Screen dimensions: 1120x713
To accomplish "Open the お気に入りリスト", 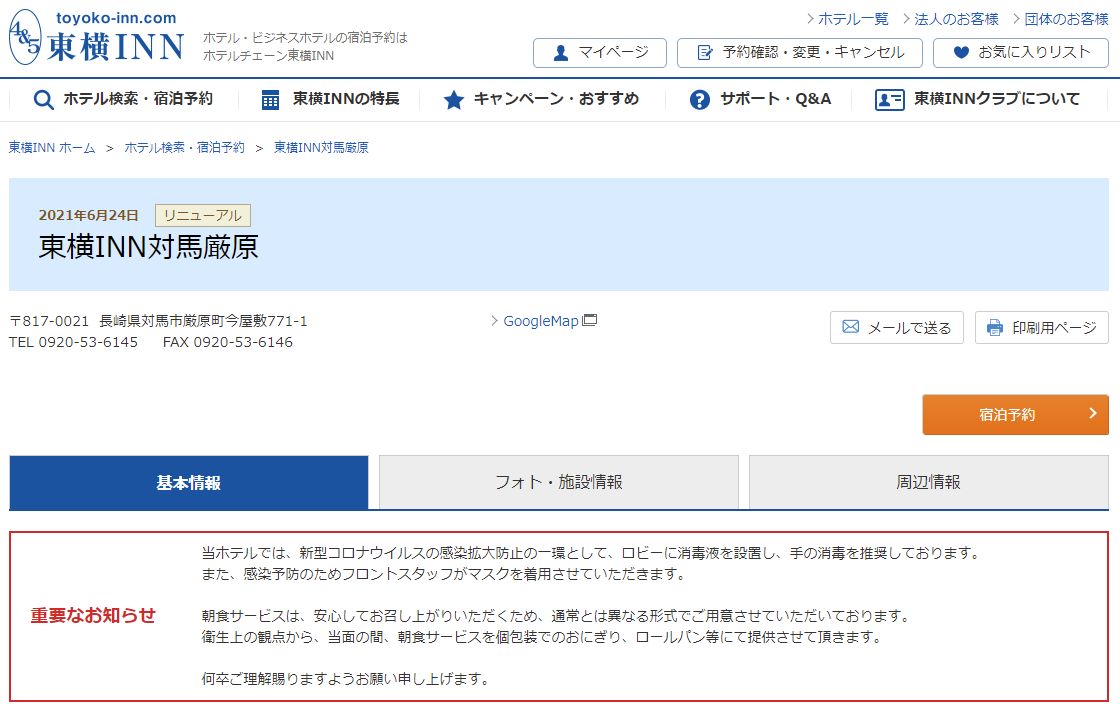I will (1021, 53).
